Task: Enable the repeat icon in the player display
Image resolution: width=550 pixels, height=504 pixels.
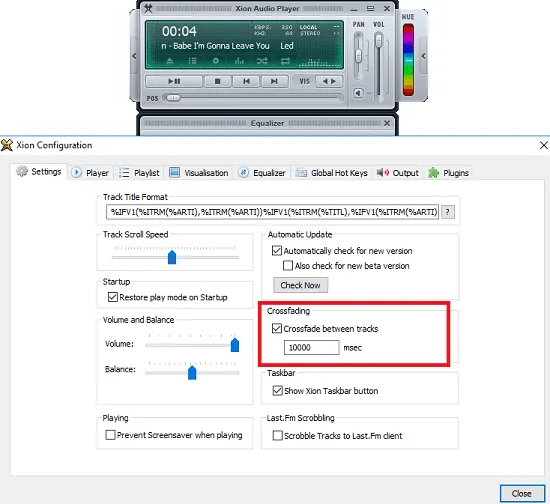Action: (x=285, y=61)
